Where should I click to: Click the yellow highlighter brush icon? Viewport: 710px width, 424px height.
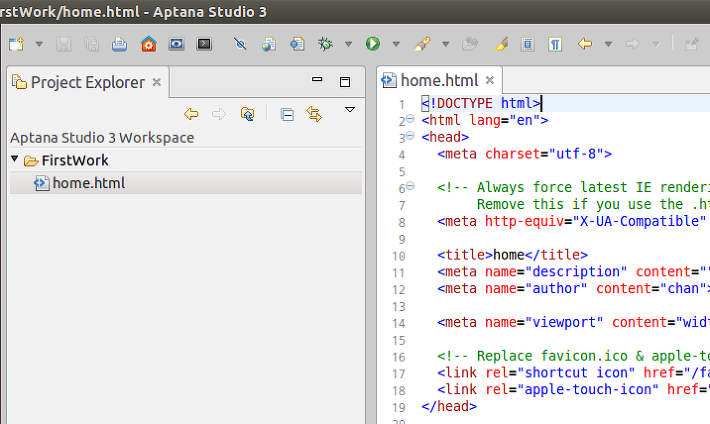500,44
